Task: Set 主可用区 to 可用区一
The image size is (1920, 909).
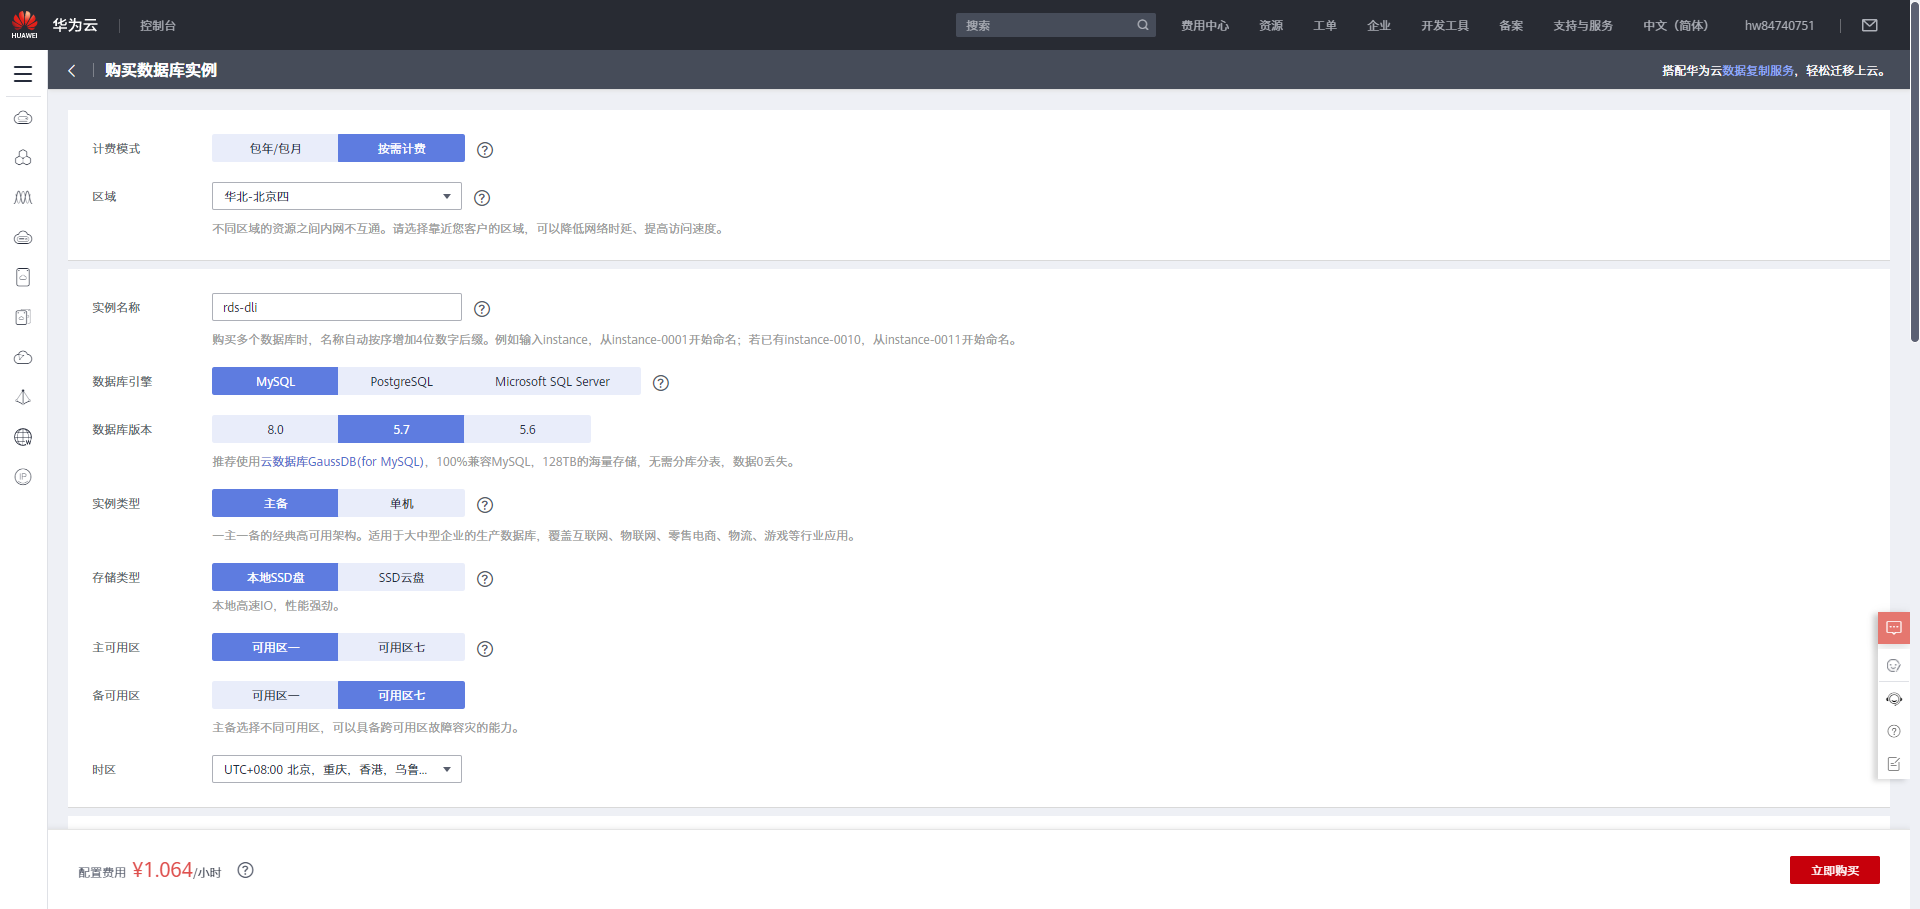Action: (x=275, y=647)
